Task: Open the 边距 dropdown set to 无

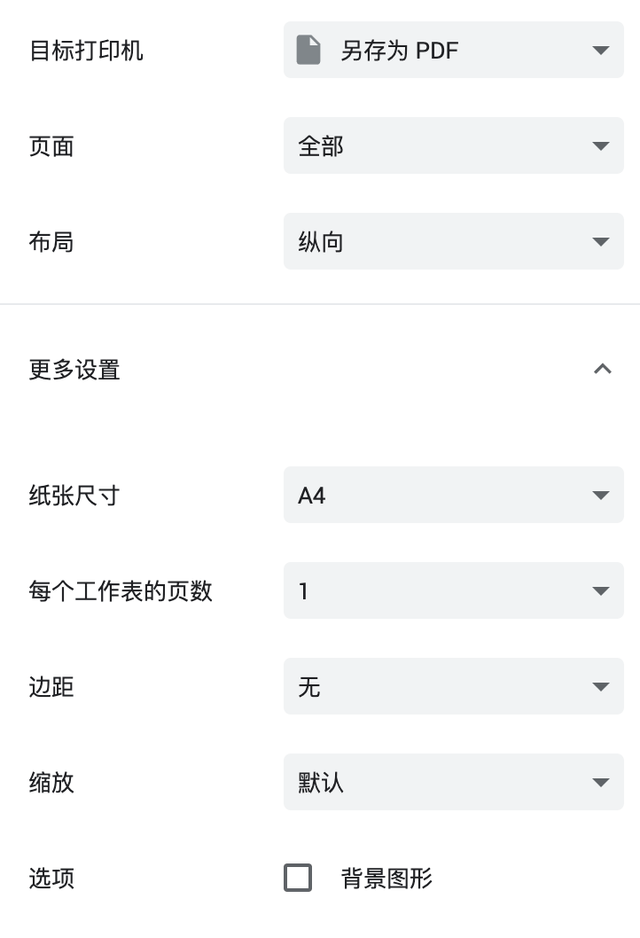Action: tap(453, 686)
